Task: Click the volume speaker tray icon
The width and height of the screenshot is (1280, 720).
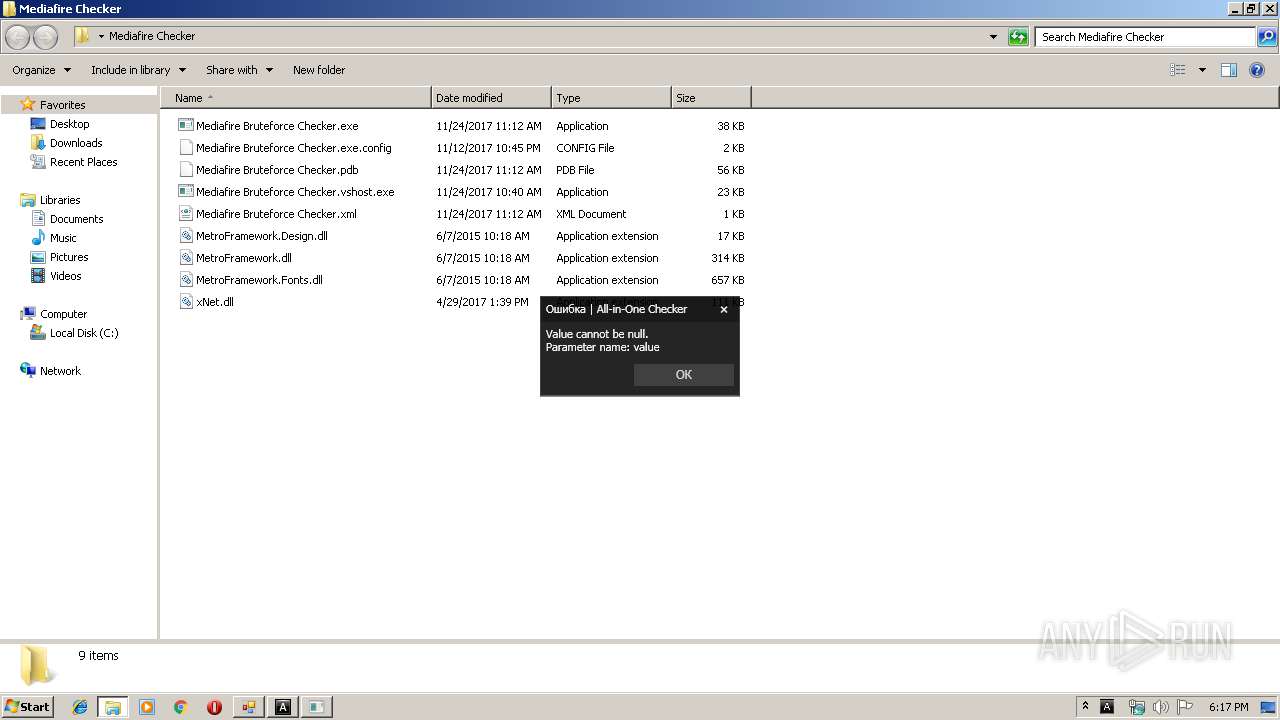Action: (1161, 707)
